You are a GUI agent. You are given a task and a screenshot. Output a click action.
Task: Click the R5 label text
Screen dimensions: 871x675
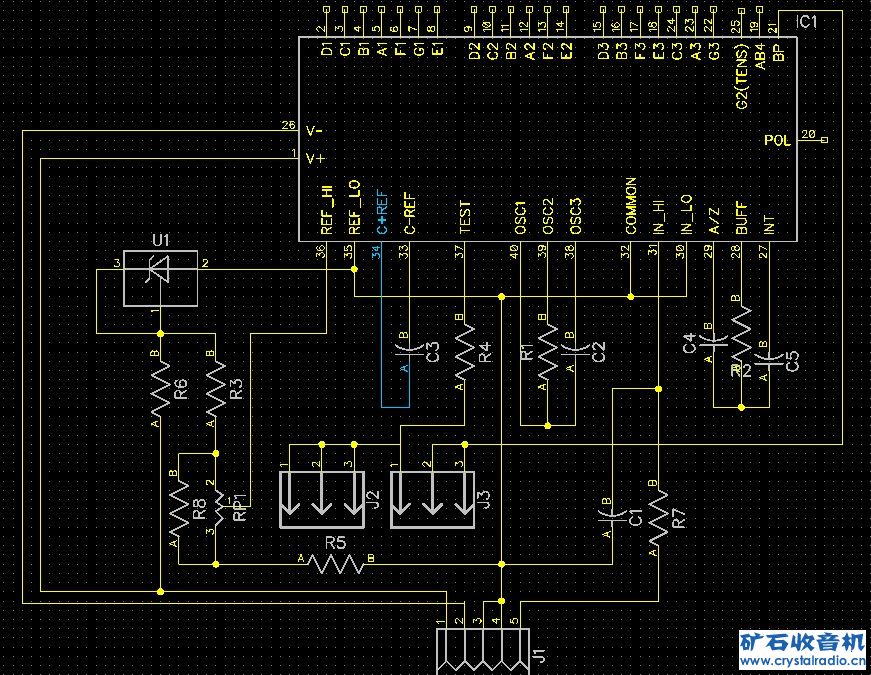click(x=335, y=543)
